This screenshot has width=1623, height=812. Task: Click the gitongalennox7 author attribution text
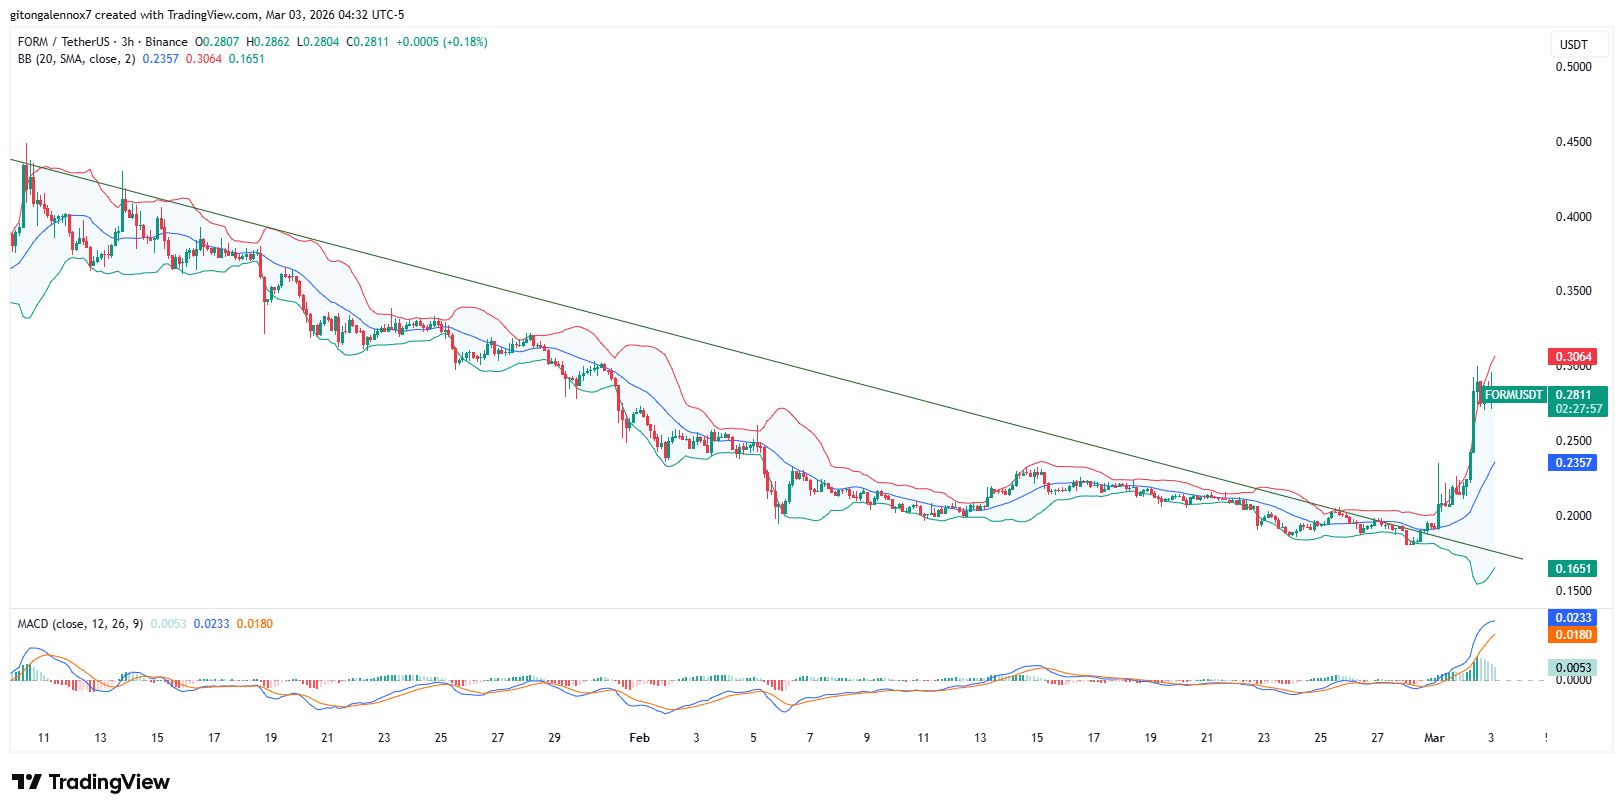click(x=50, y=15)
